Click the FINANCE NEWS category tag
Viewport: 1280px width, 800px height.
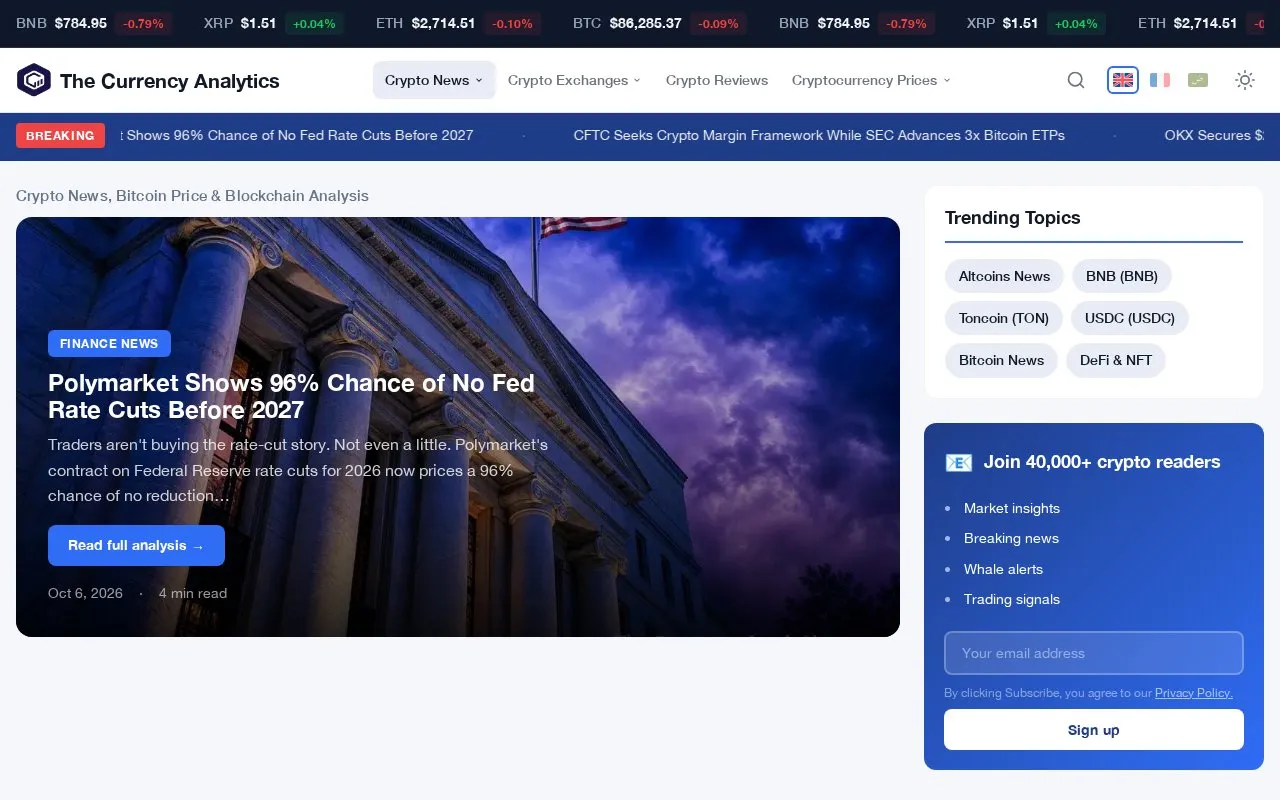(109, 343)
